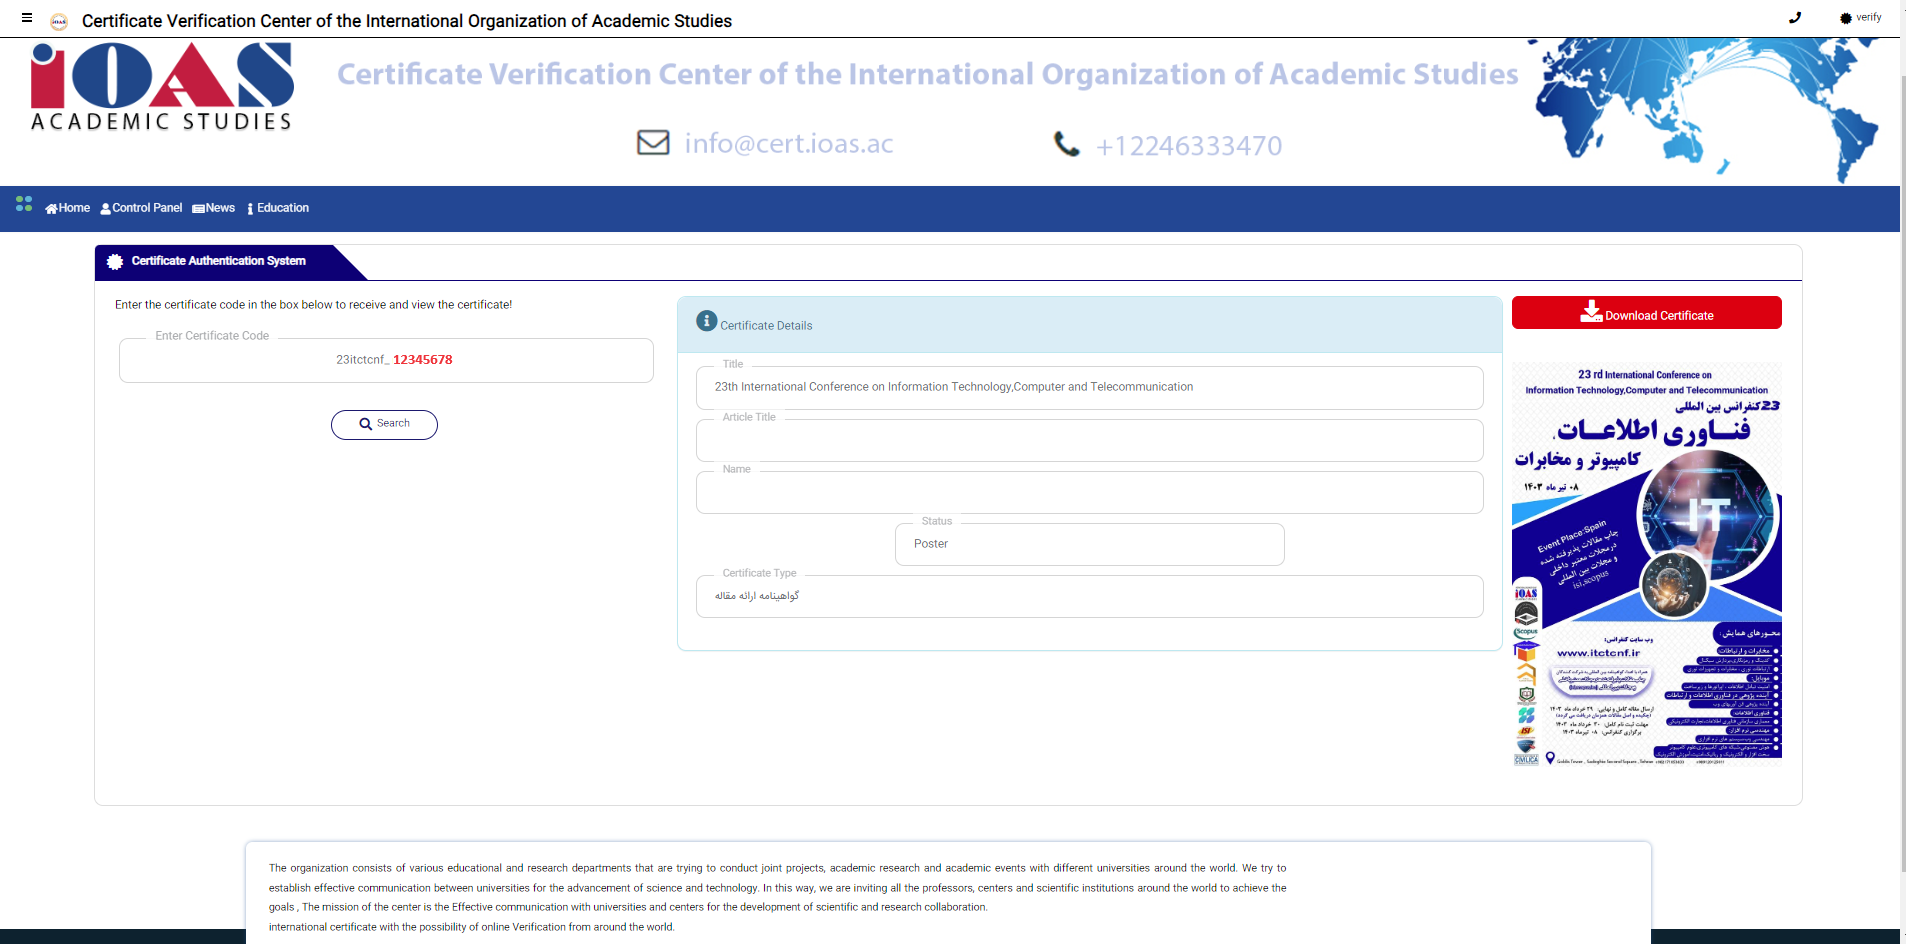Click the phone icon in top bar
The width and height of the screenshot is (1906, 944).
click(x=1795, y=17)
